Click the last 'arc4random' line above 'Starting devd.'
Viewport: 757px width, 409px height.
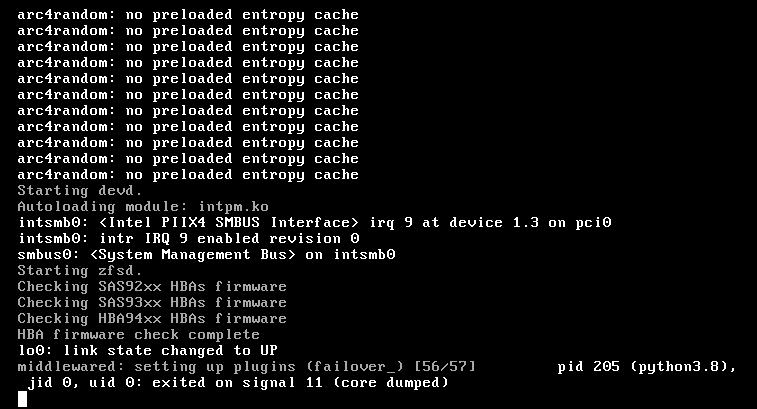pos(188,174)
